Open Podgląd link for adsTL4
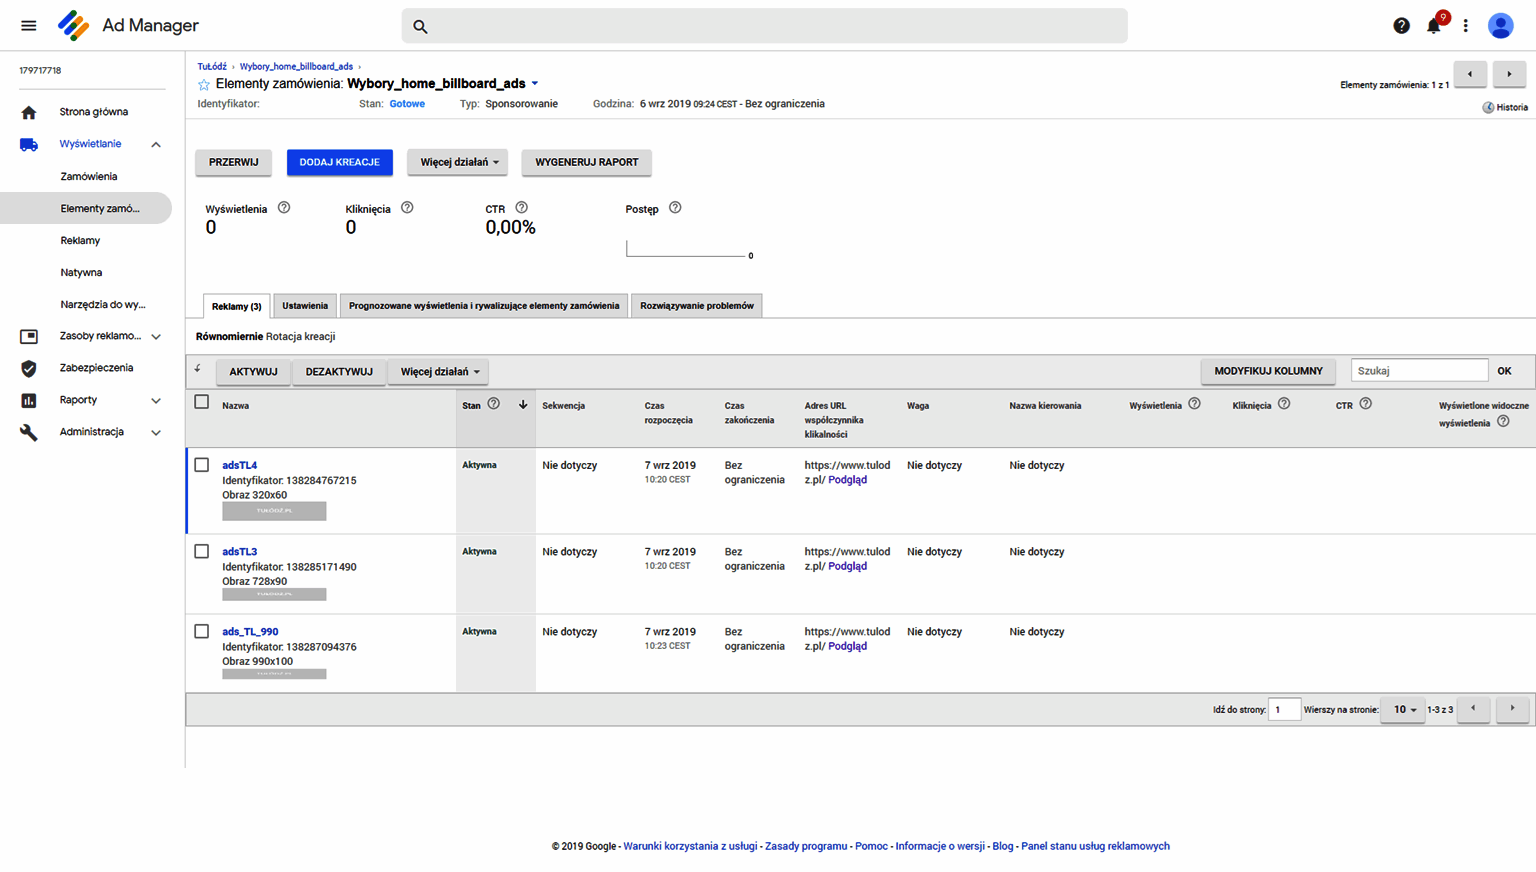The image size is (1536, 872). coord(847,480)
